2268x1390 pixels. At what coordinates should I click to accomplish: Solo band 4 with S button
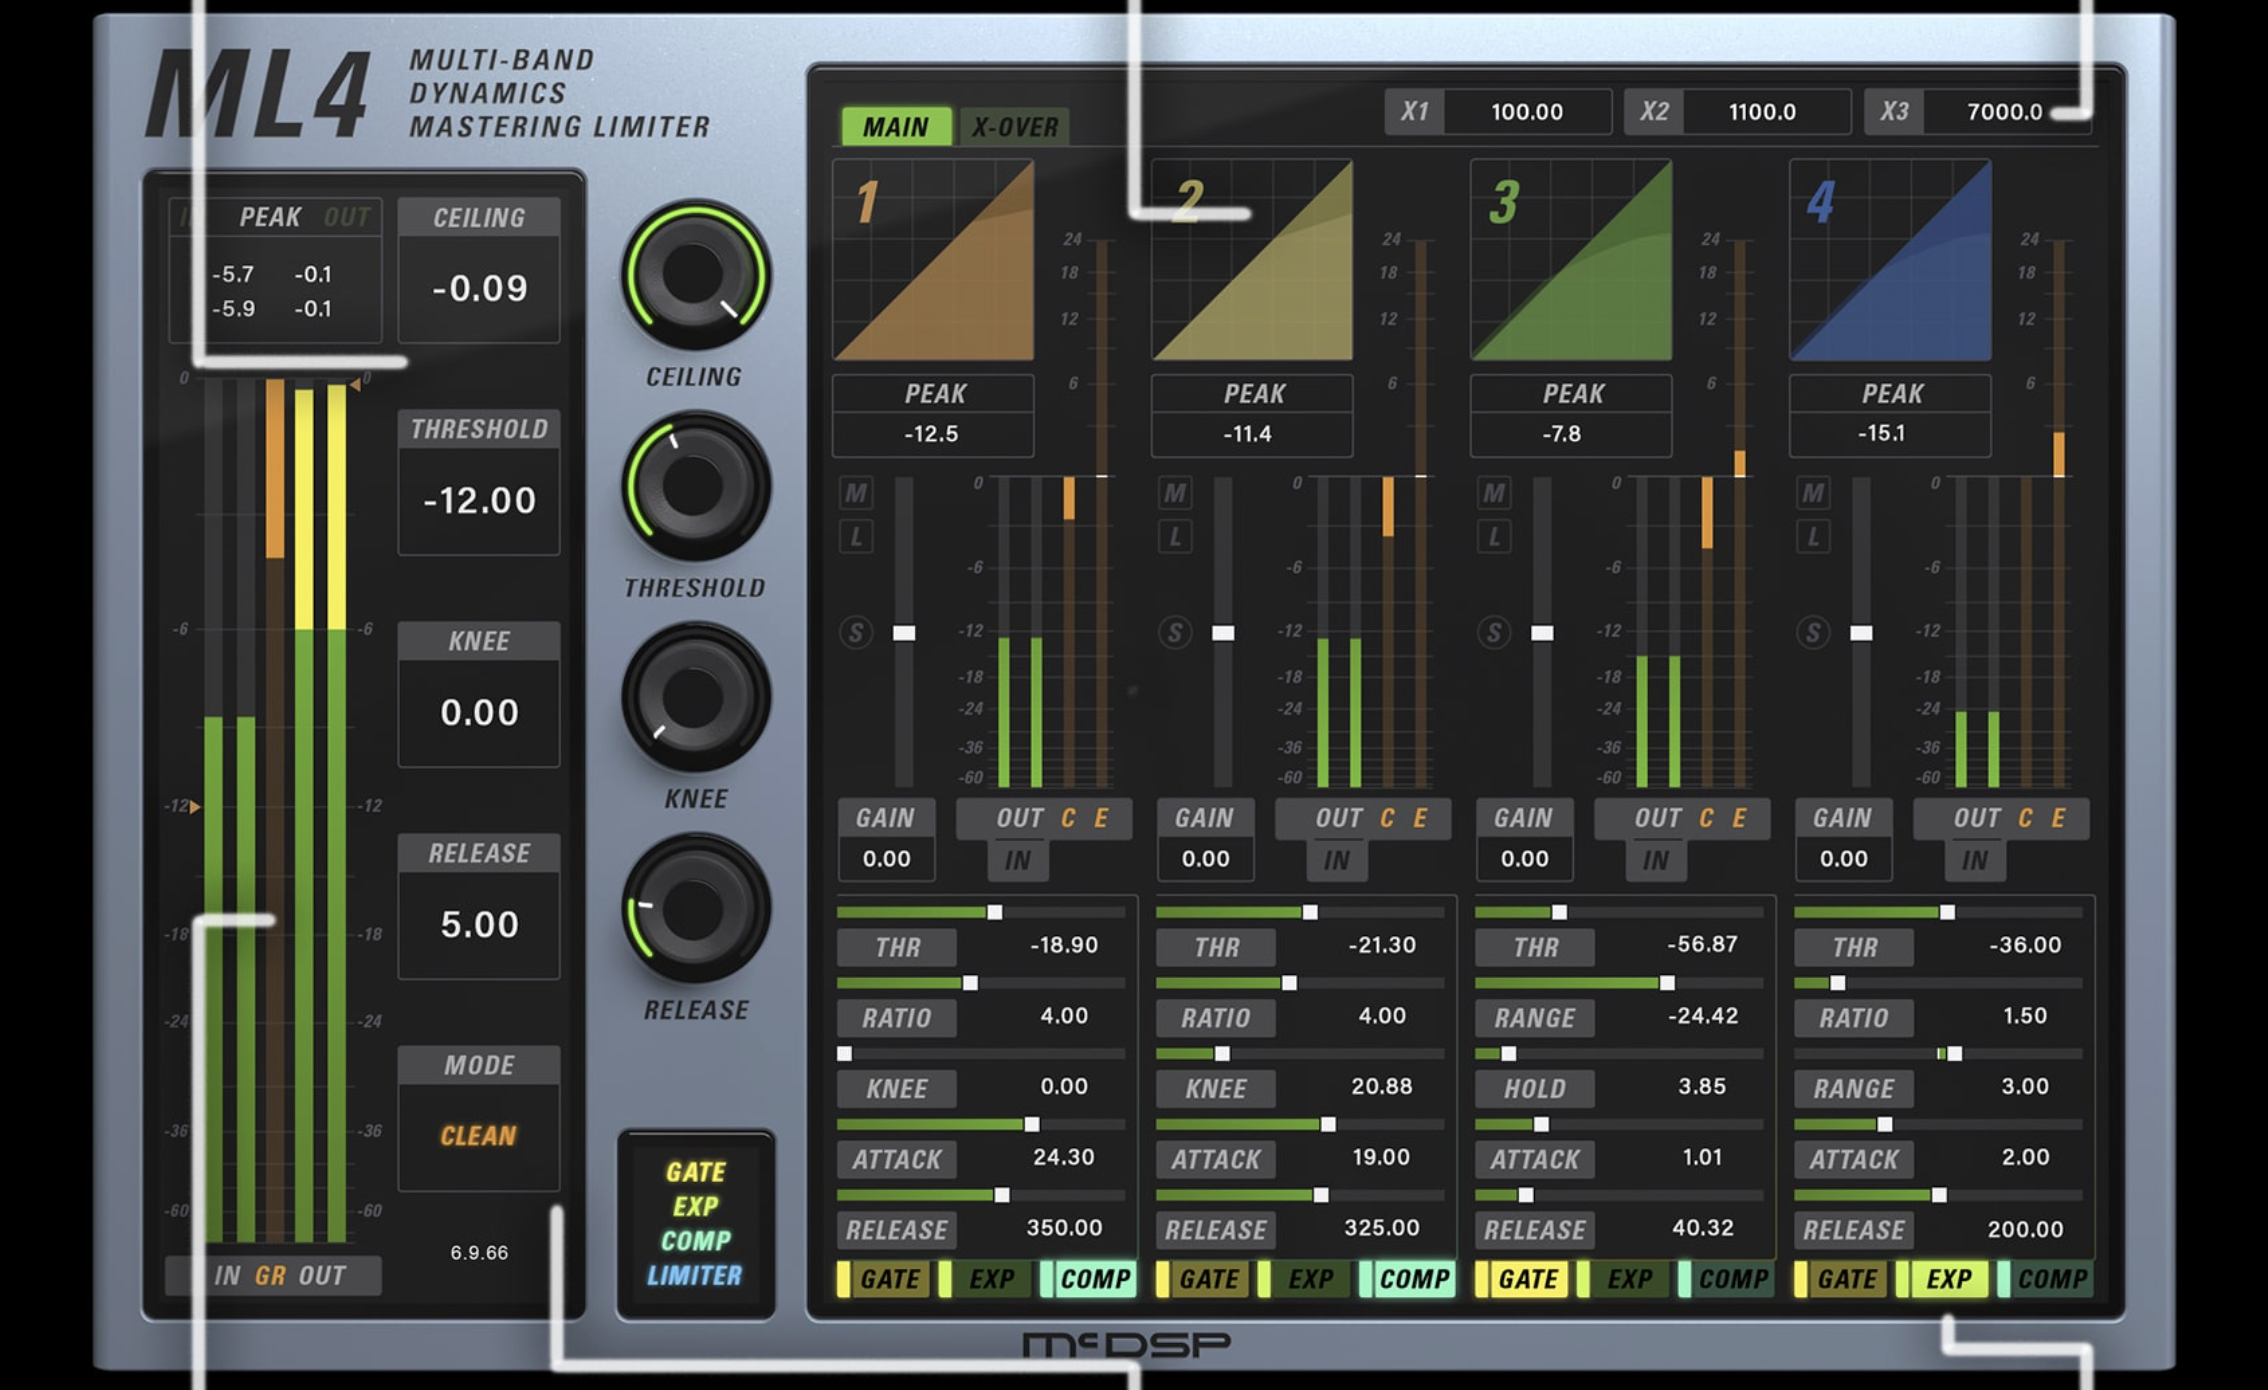(x=1813, y=633)
